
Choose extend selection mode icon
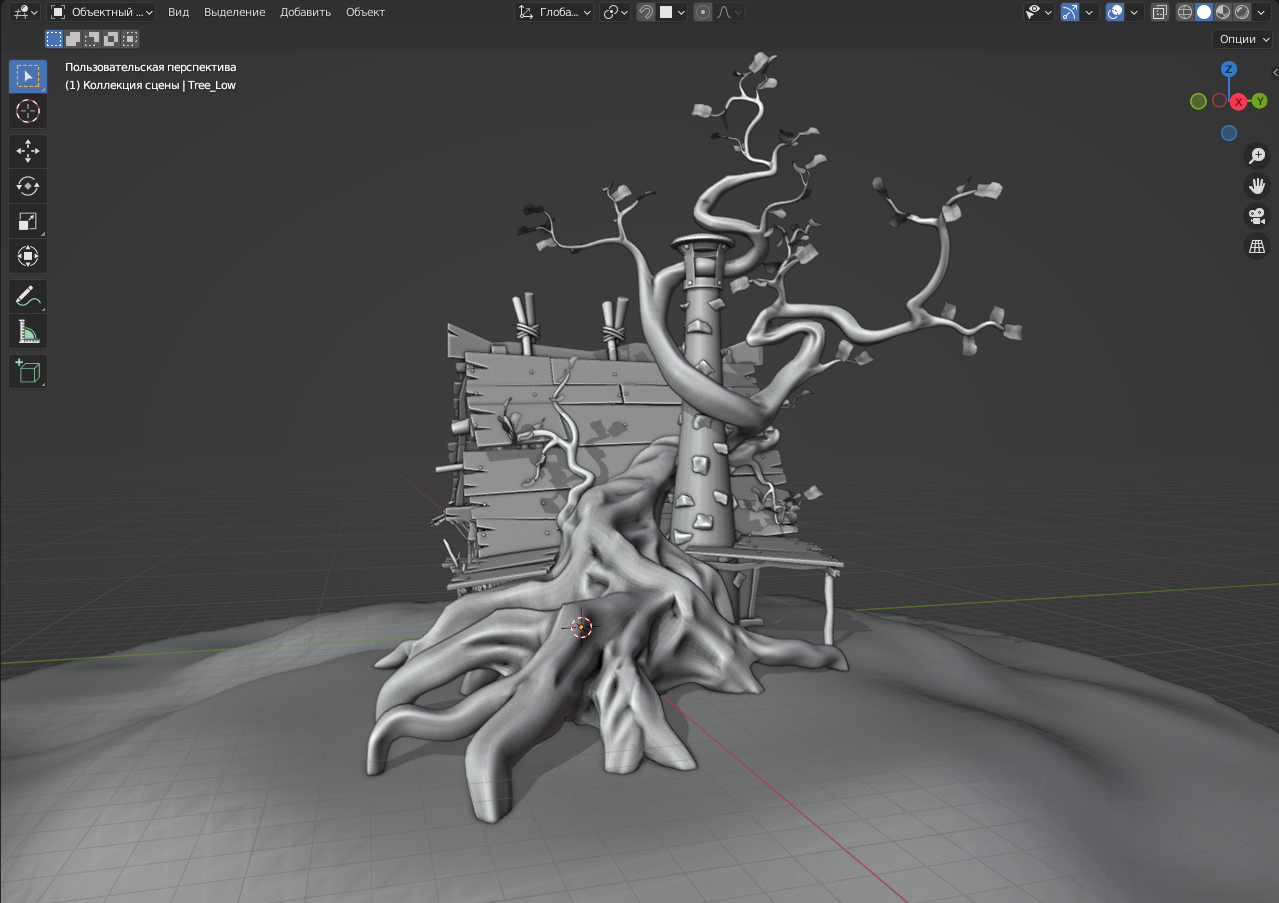(73, 39)
